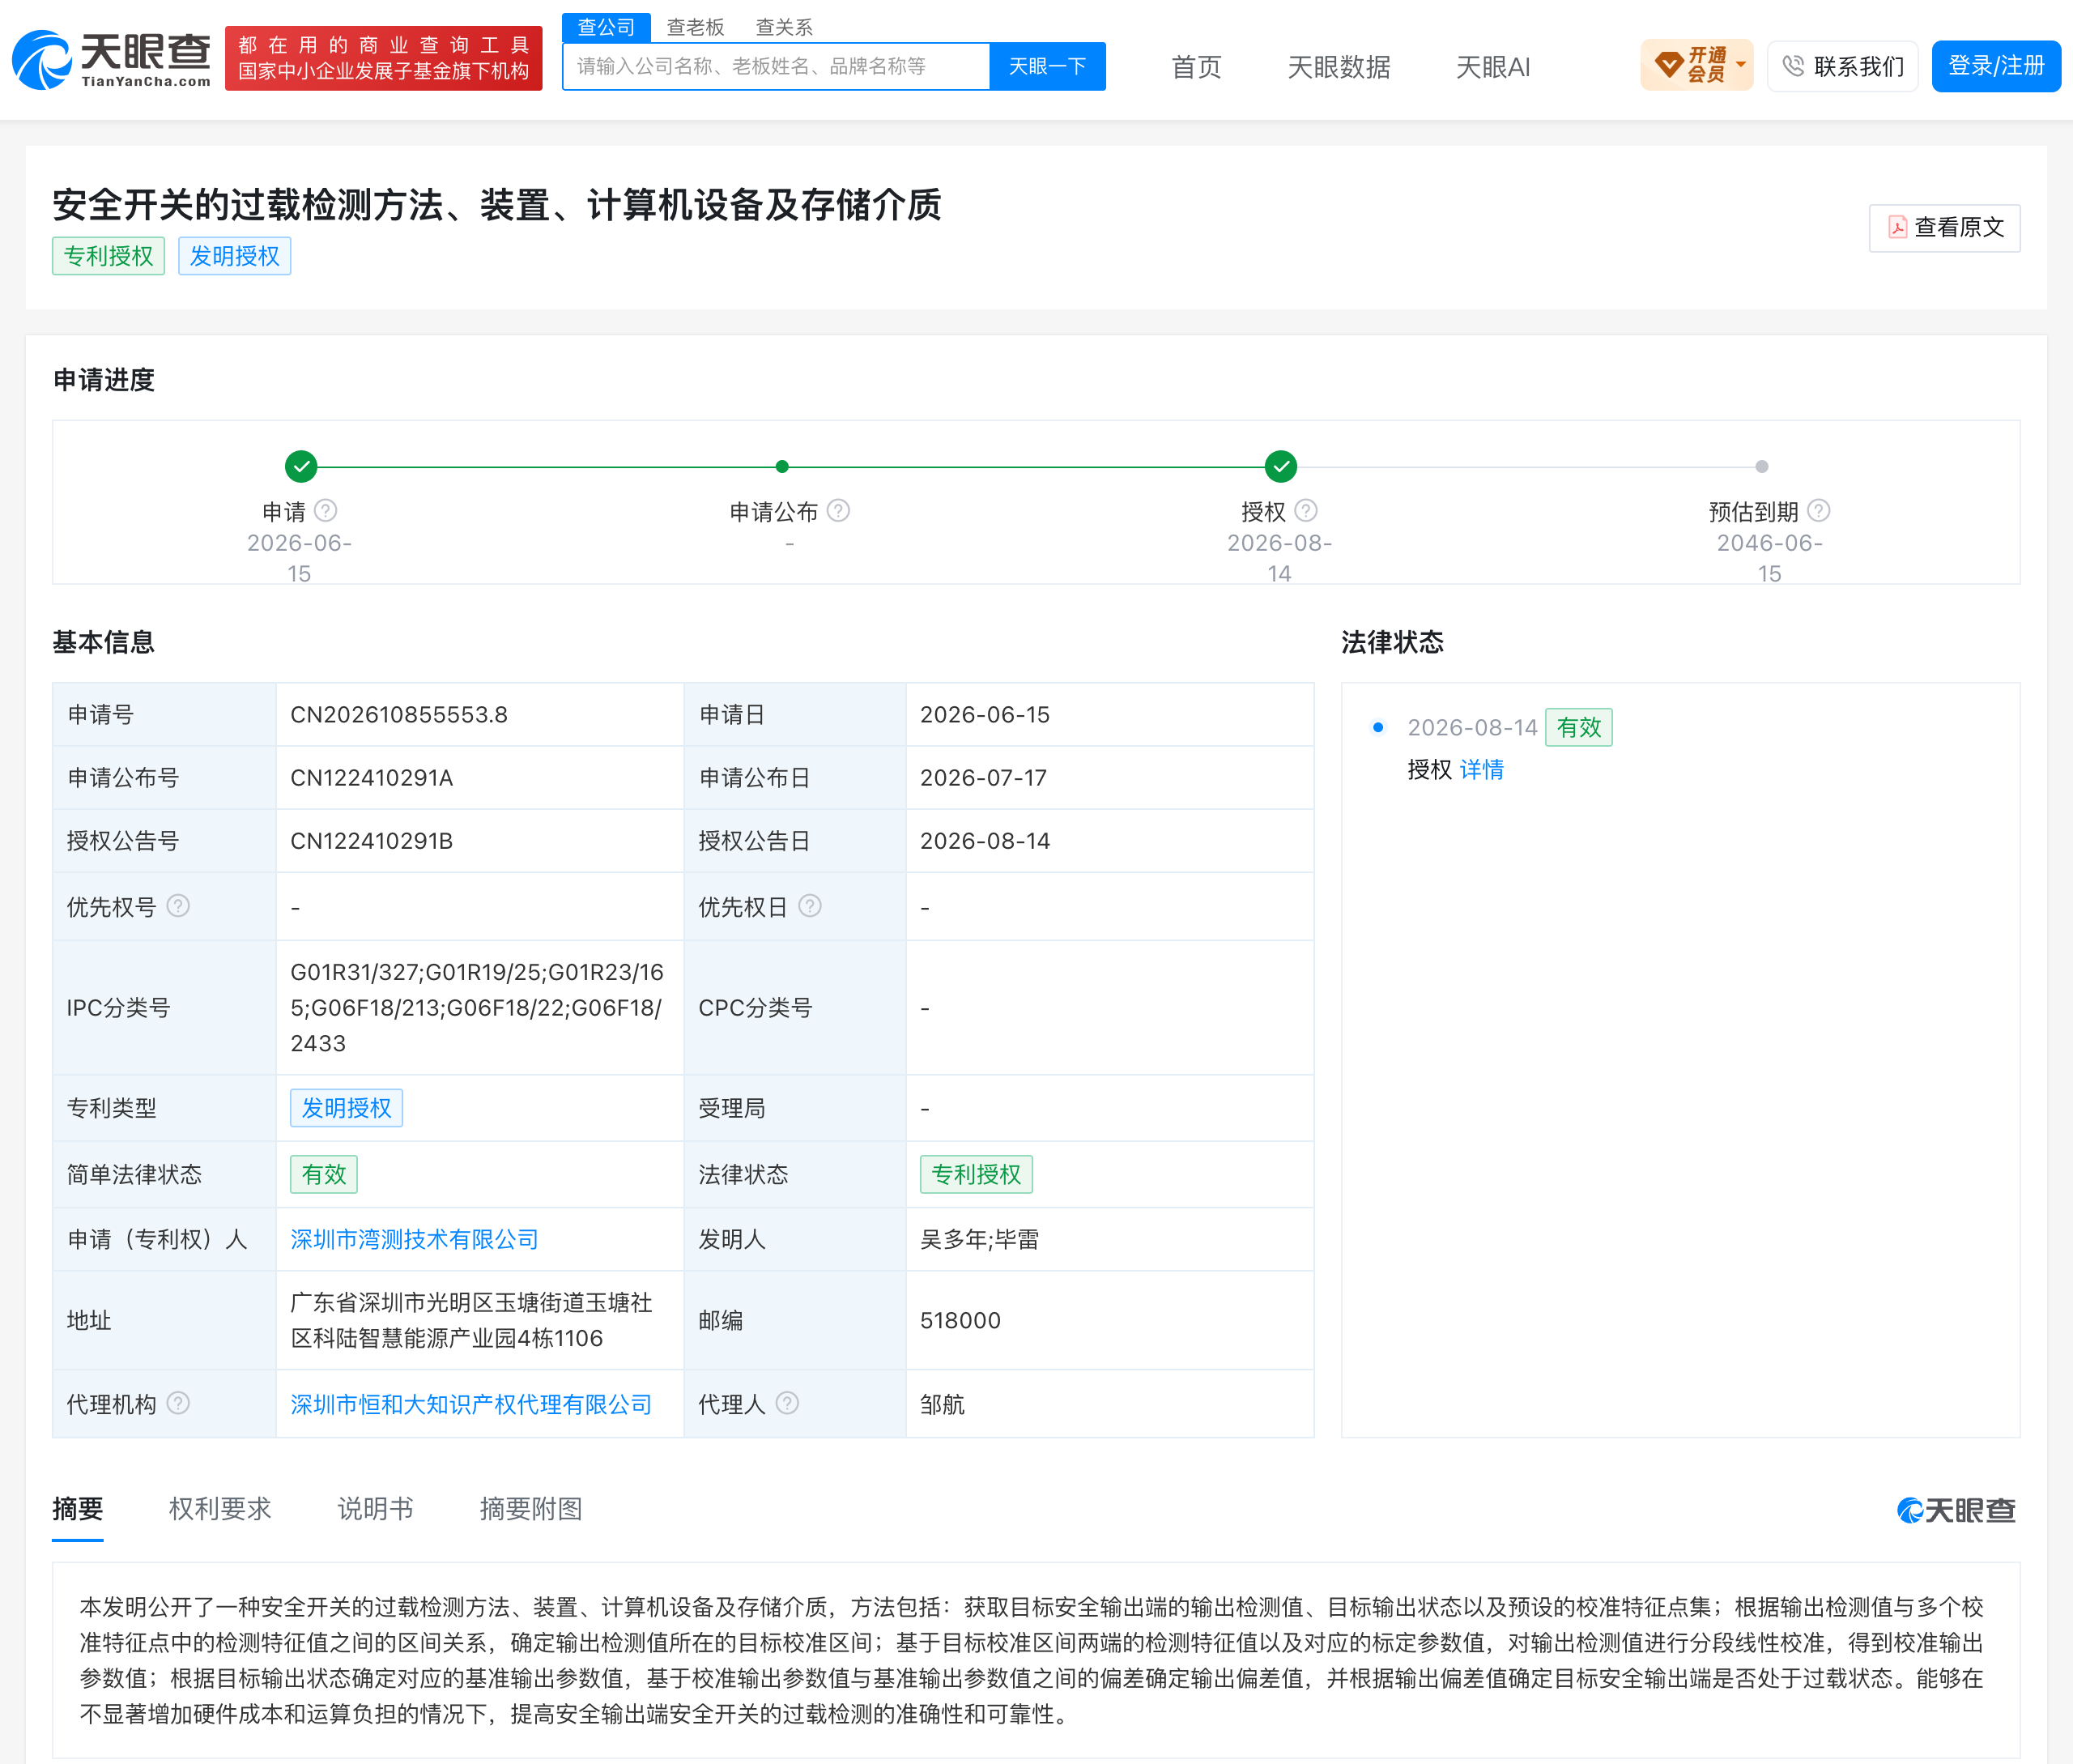
Task: Expand the 开通会员 dropdown arrow
Action: click(x=1741, y=65)
